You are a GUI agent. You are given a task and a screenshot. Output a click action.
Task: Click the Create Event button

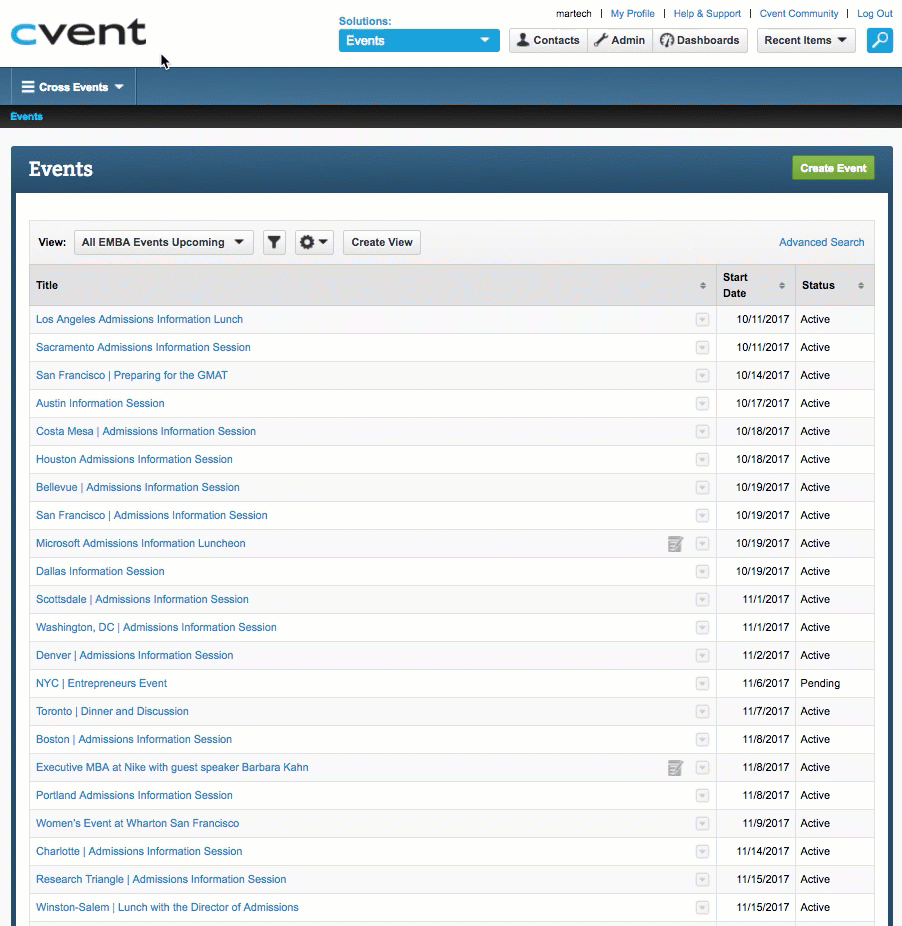[833, 168]
